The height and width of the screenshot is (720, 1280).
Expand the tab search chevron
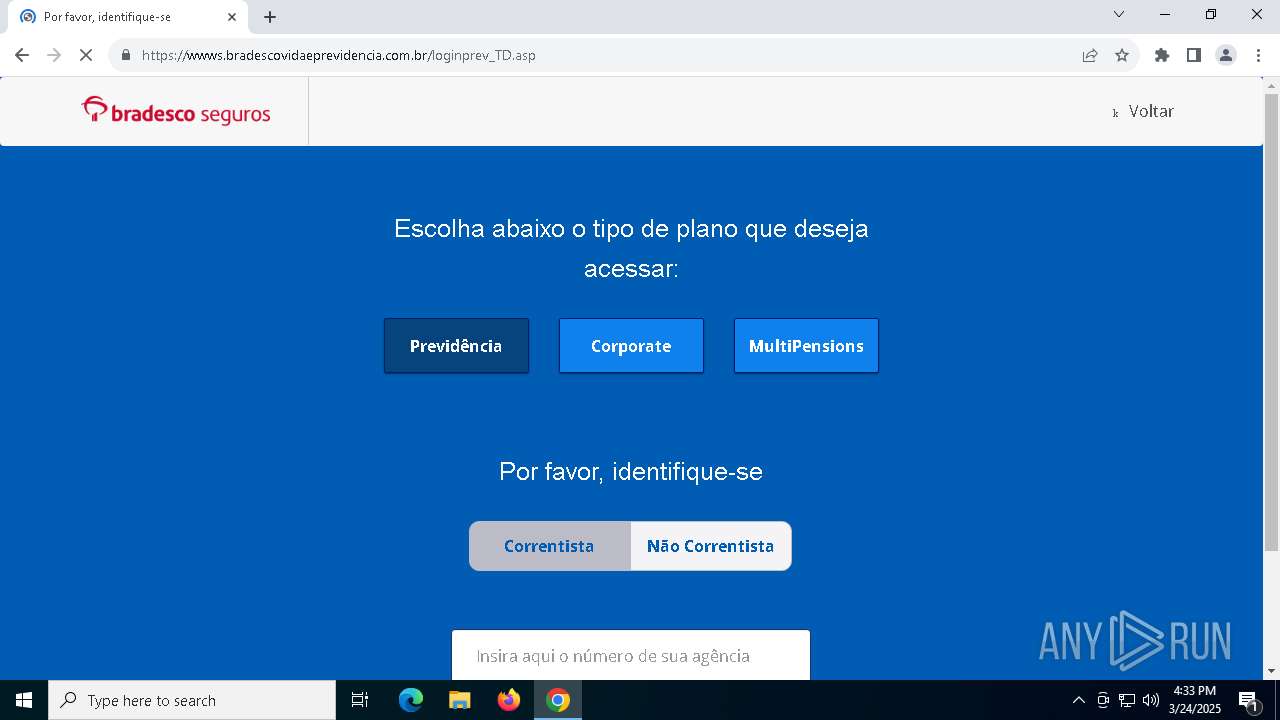coord(1119,14)
